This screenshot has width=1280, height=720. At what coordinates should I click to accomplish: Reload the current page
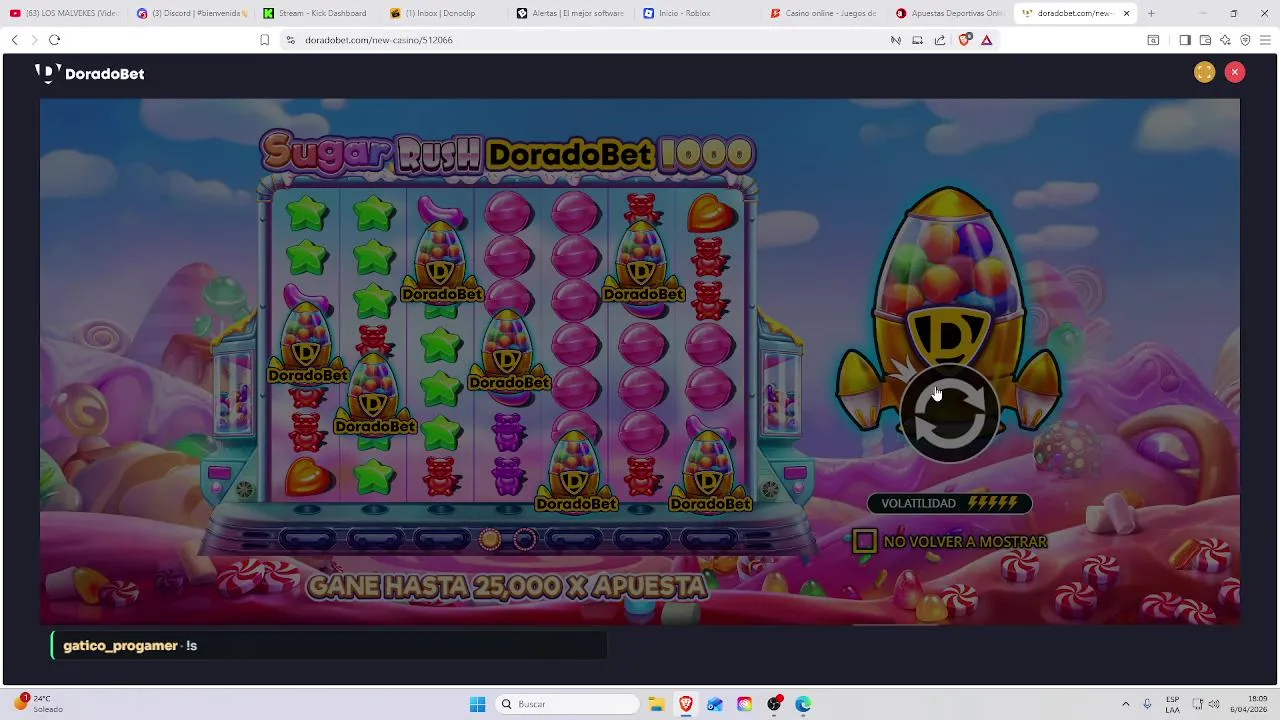[x=54, y=40]
